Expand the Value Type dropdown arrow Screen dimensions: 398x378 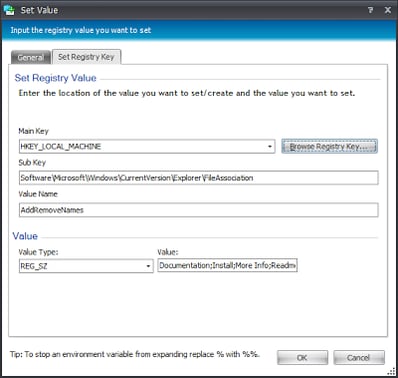click(x=148, y=266)
